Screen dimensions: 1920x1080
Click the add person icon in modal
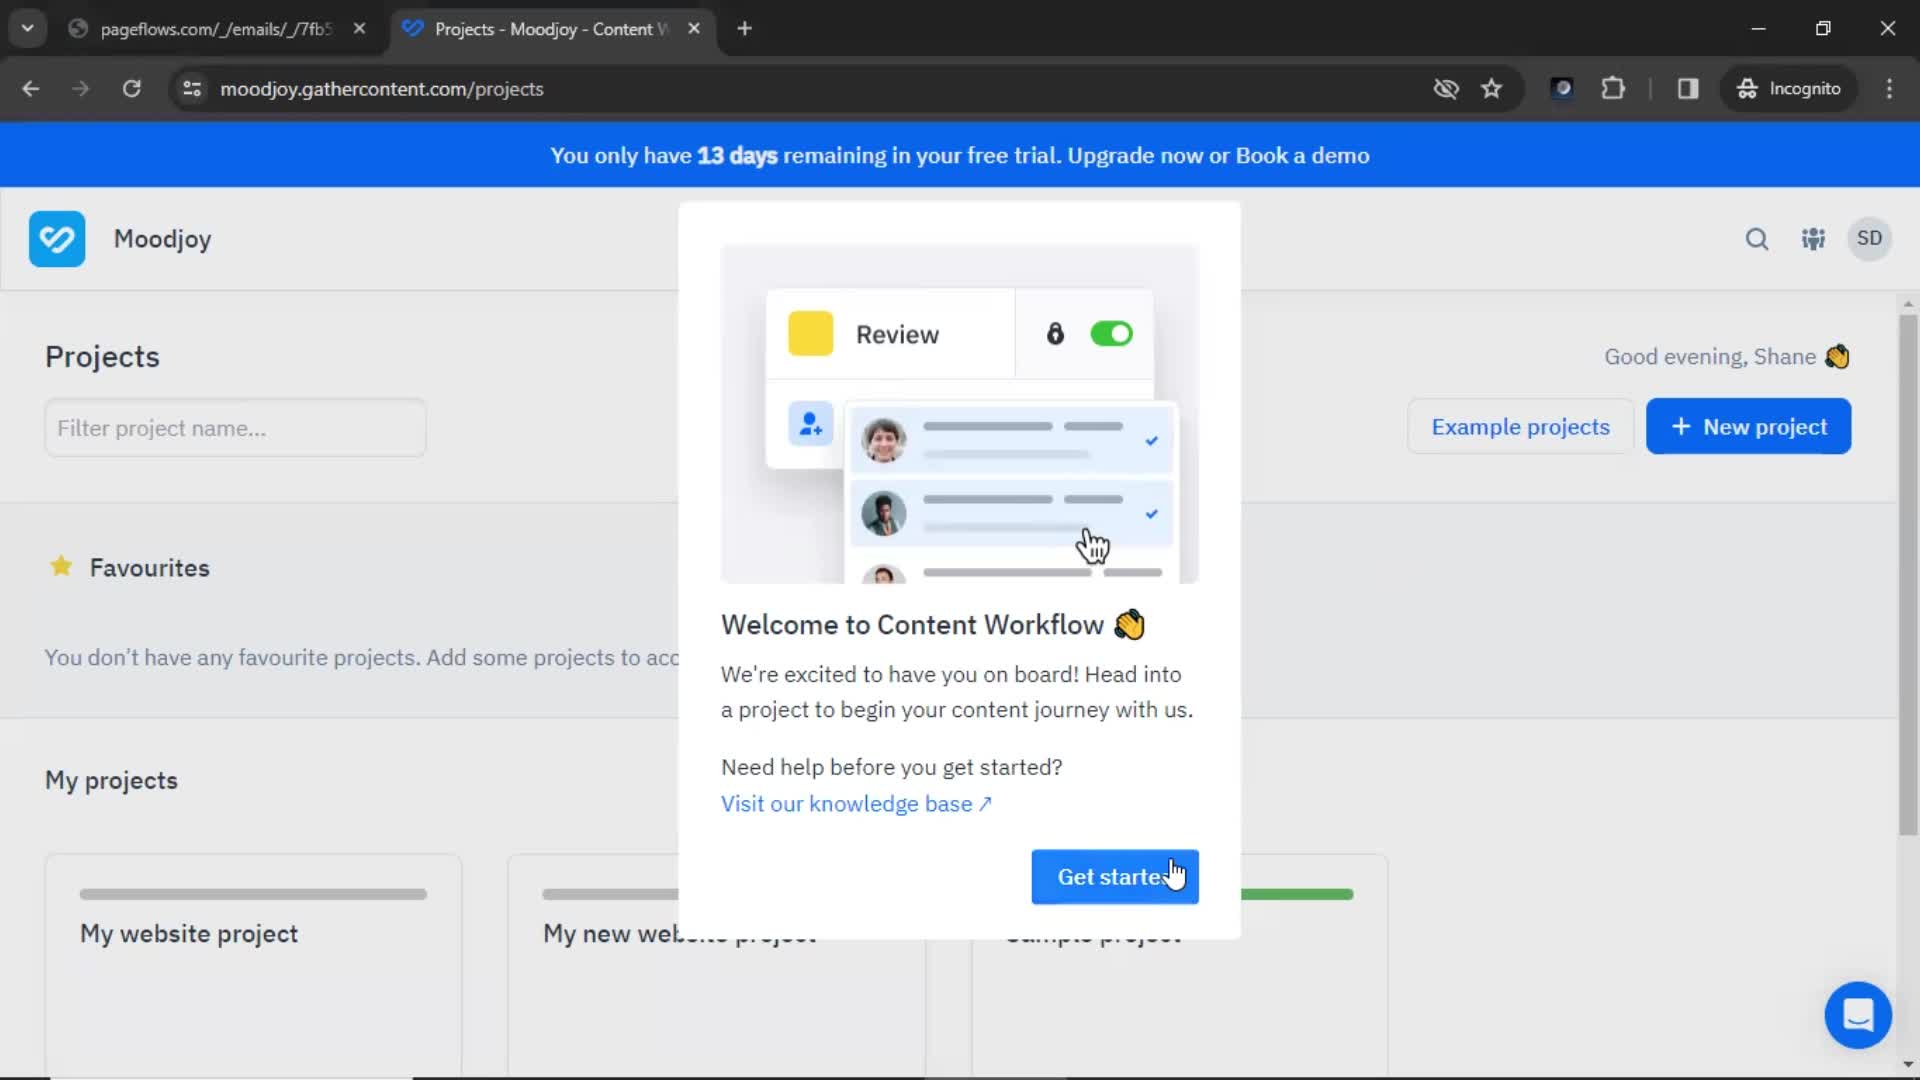click(x=808, y=423)
